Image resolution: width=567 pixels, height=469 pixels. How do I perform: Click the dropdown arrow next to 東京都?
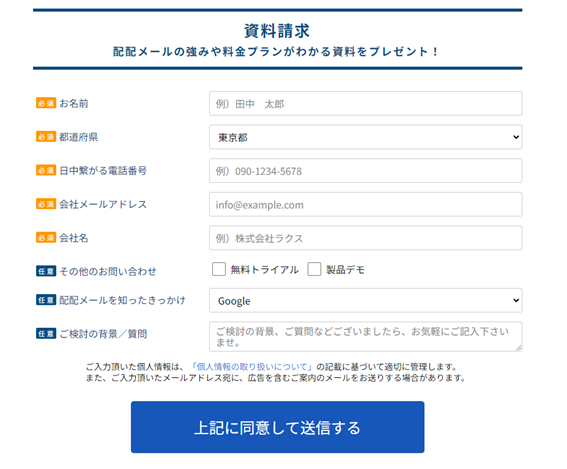point(516,137)
